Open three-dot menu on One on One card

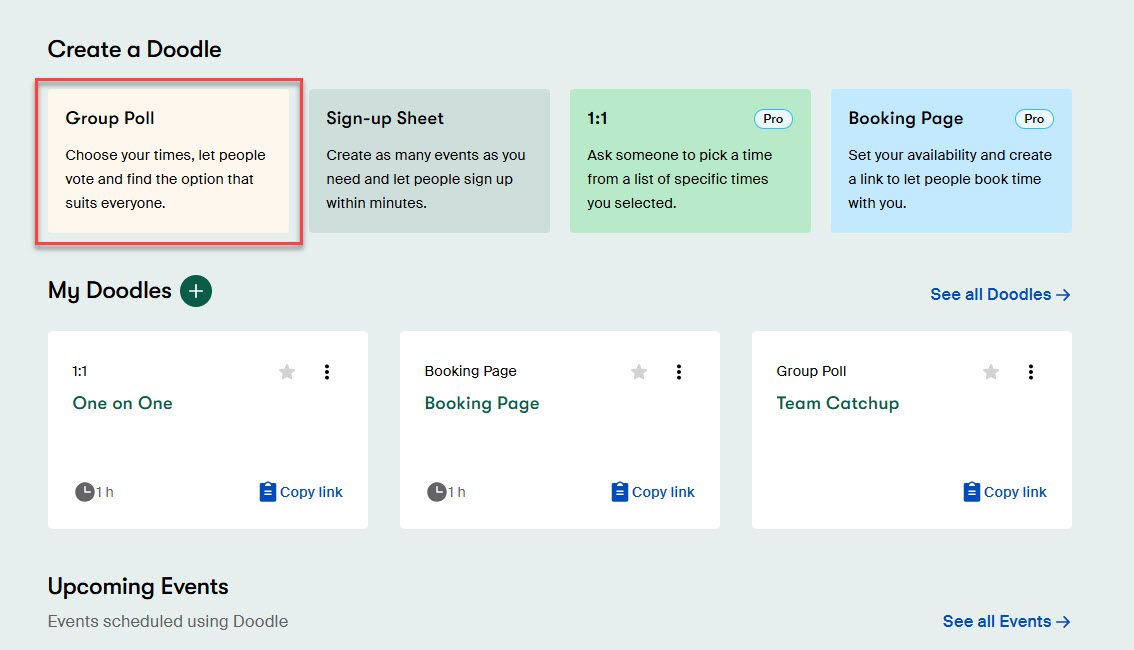[327, 372]
